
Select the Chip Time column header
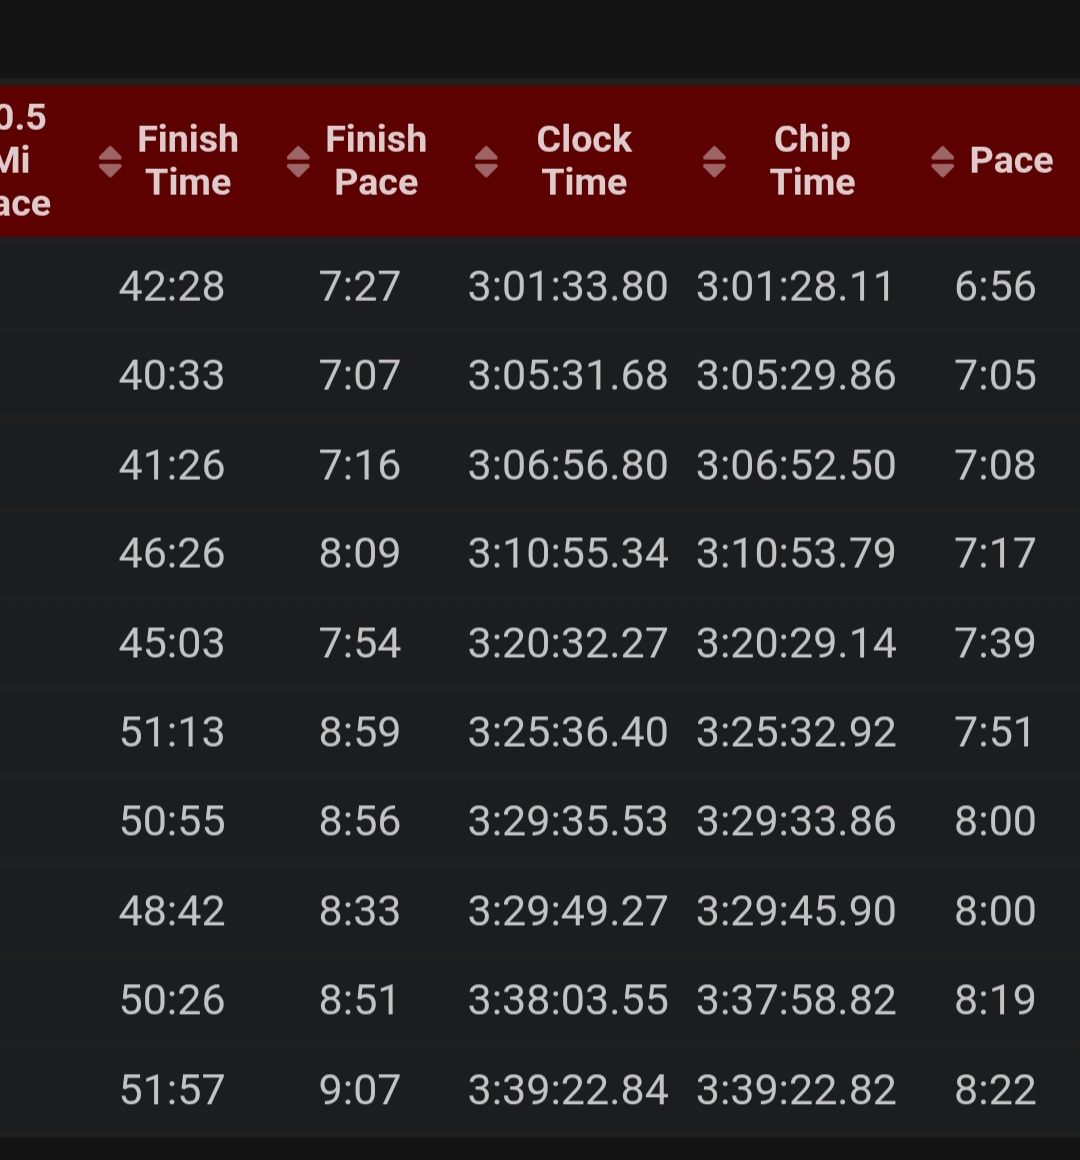click(x=812, y=161)
